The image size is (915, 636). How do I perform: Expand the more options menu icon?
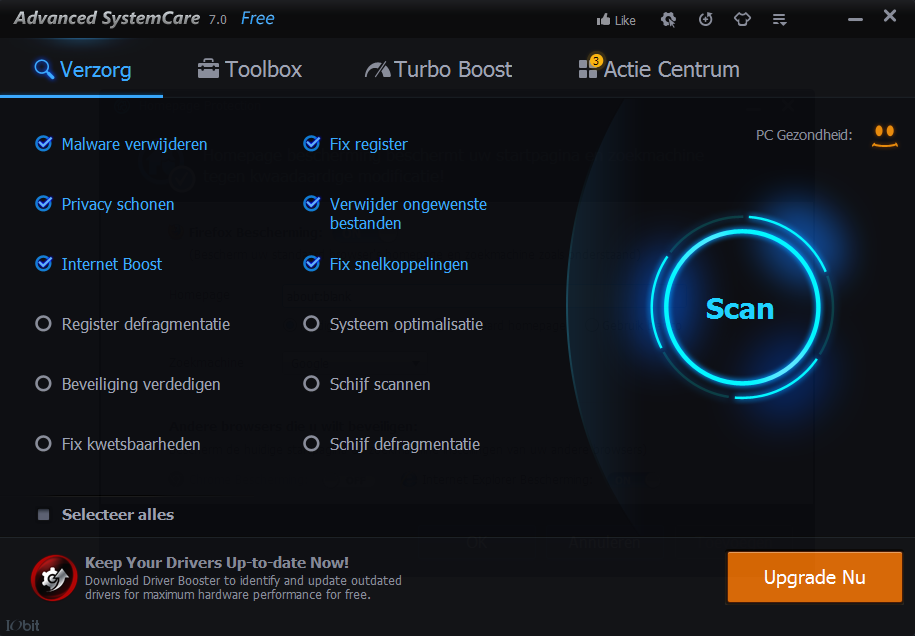780,19
